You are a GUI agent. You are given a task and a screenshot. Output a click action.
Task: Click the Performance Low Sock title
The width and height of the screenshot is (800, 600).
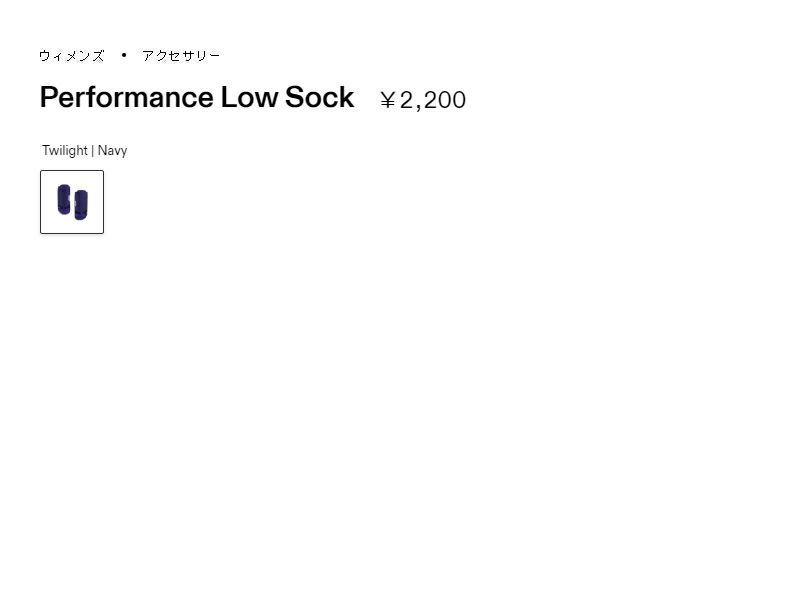(x=197, y=98)
